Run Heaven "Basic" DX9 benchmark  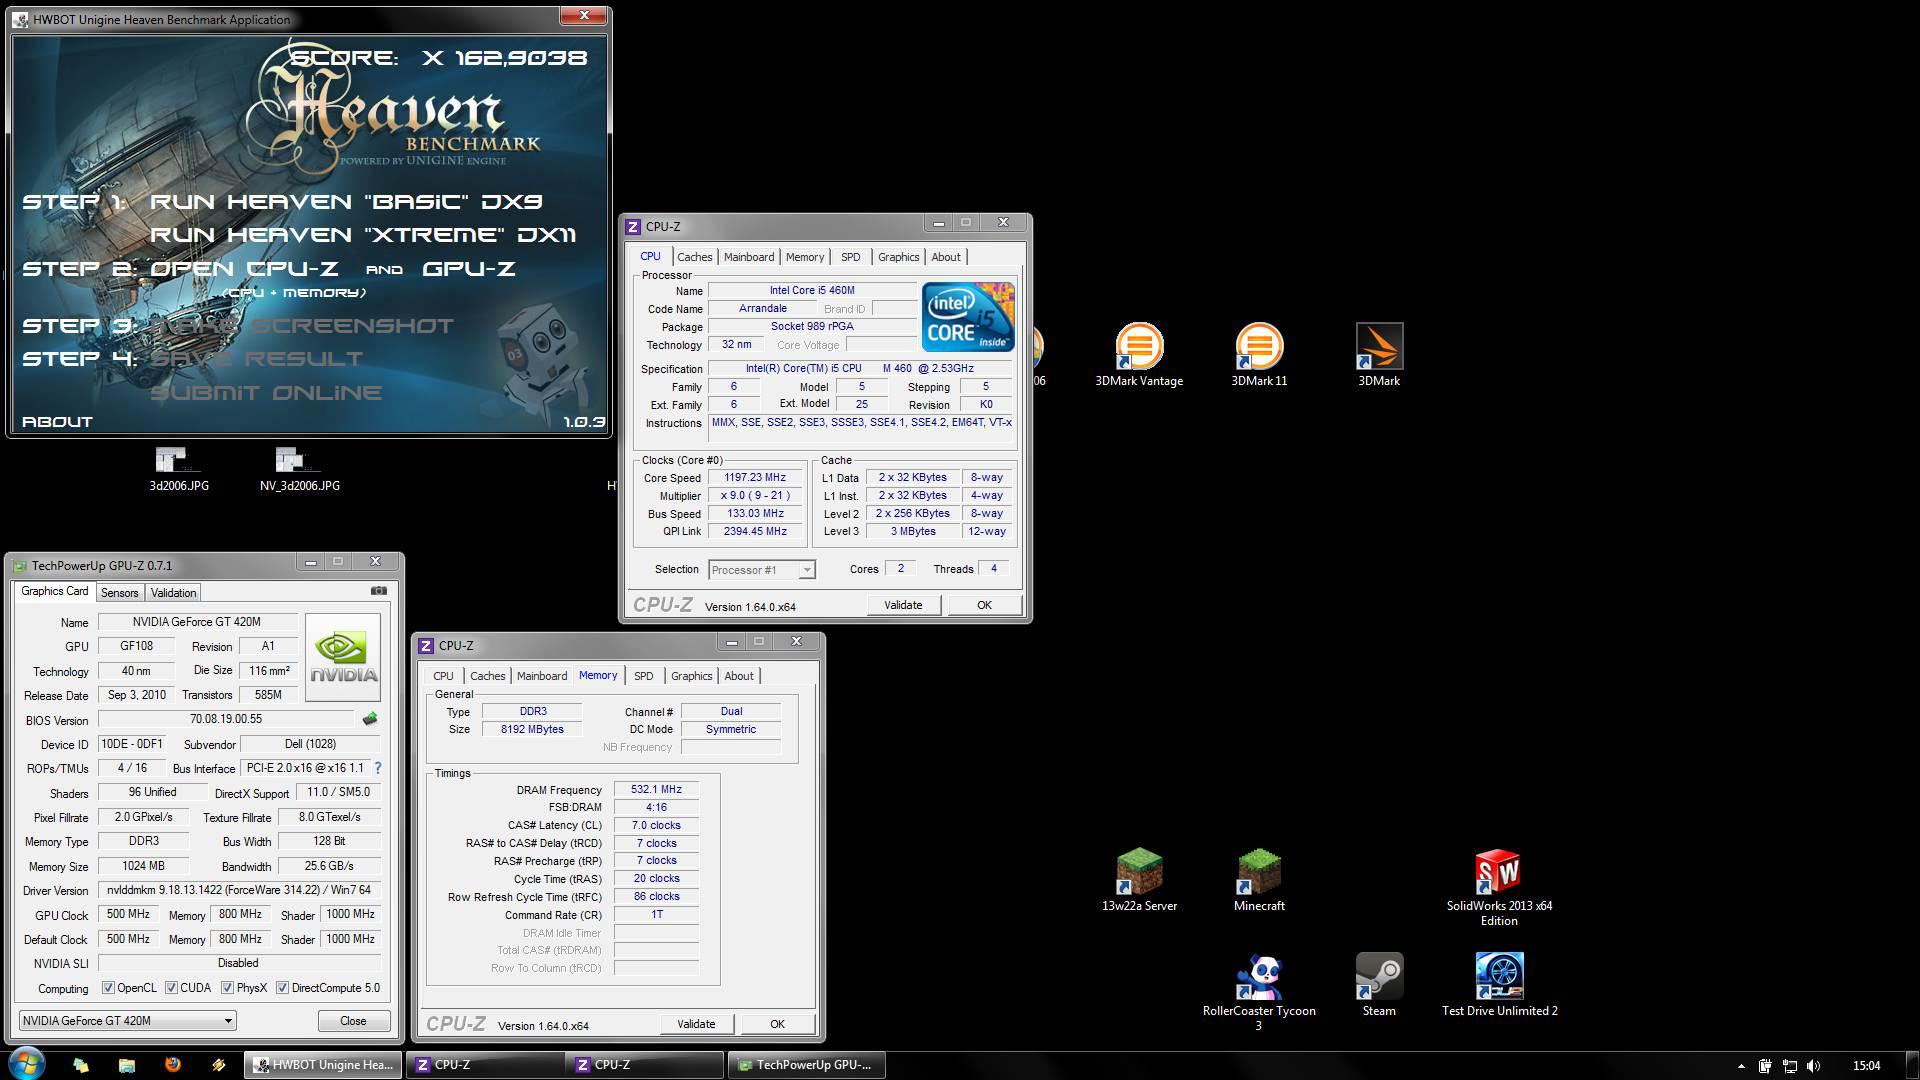point(346,201)
